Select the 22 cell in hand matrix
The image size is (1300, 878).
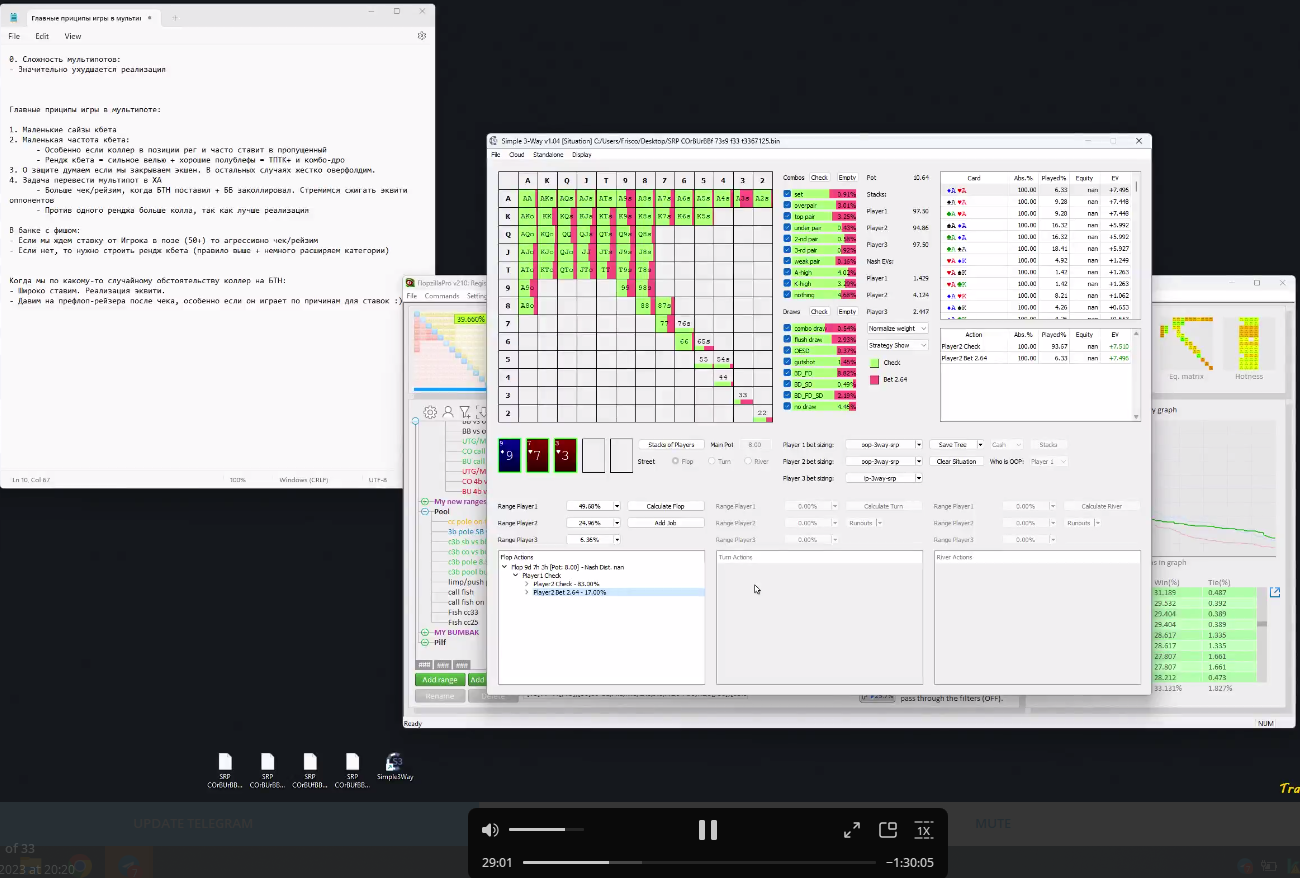(x=762, y=413)
